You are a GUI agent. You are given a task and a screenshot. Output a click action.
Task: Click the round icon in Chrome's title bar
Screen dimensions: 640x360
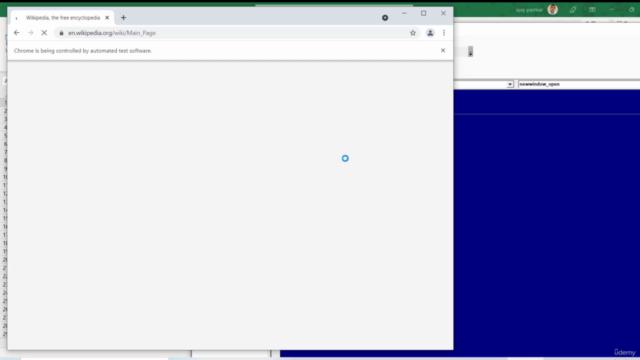coord(385,18)
